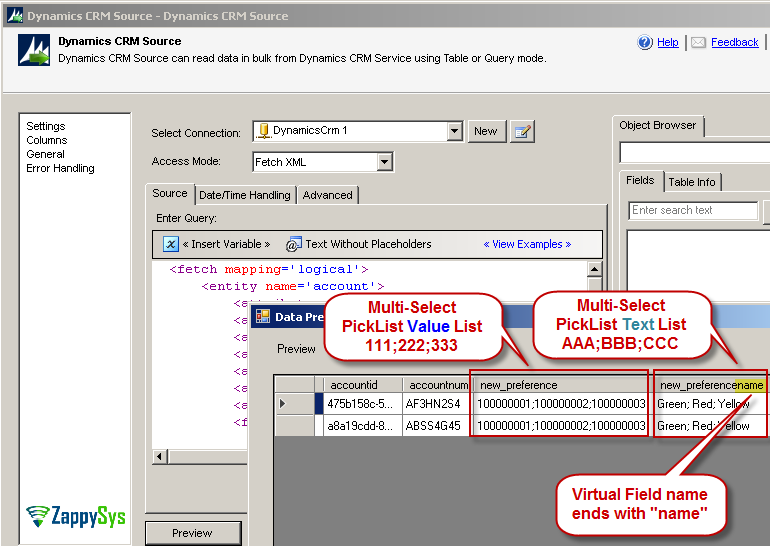Viewport: 770px width, 546px height.
Task: Switch to the Source tab
Action: click(170, 193)
